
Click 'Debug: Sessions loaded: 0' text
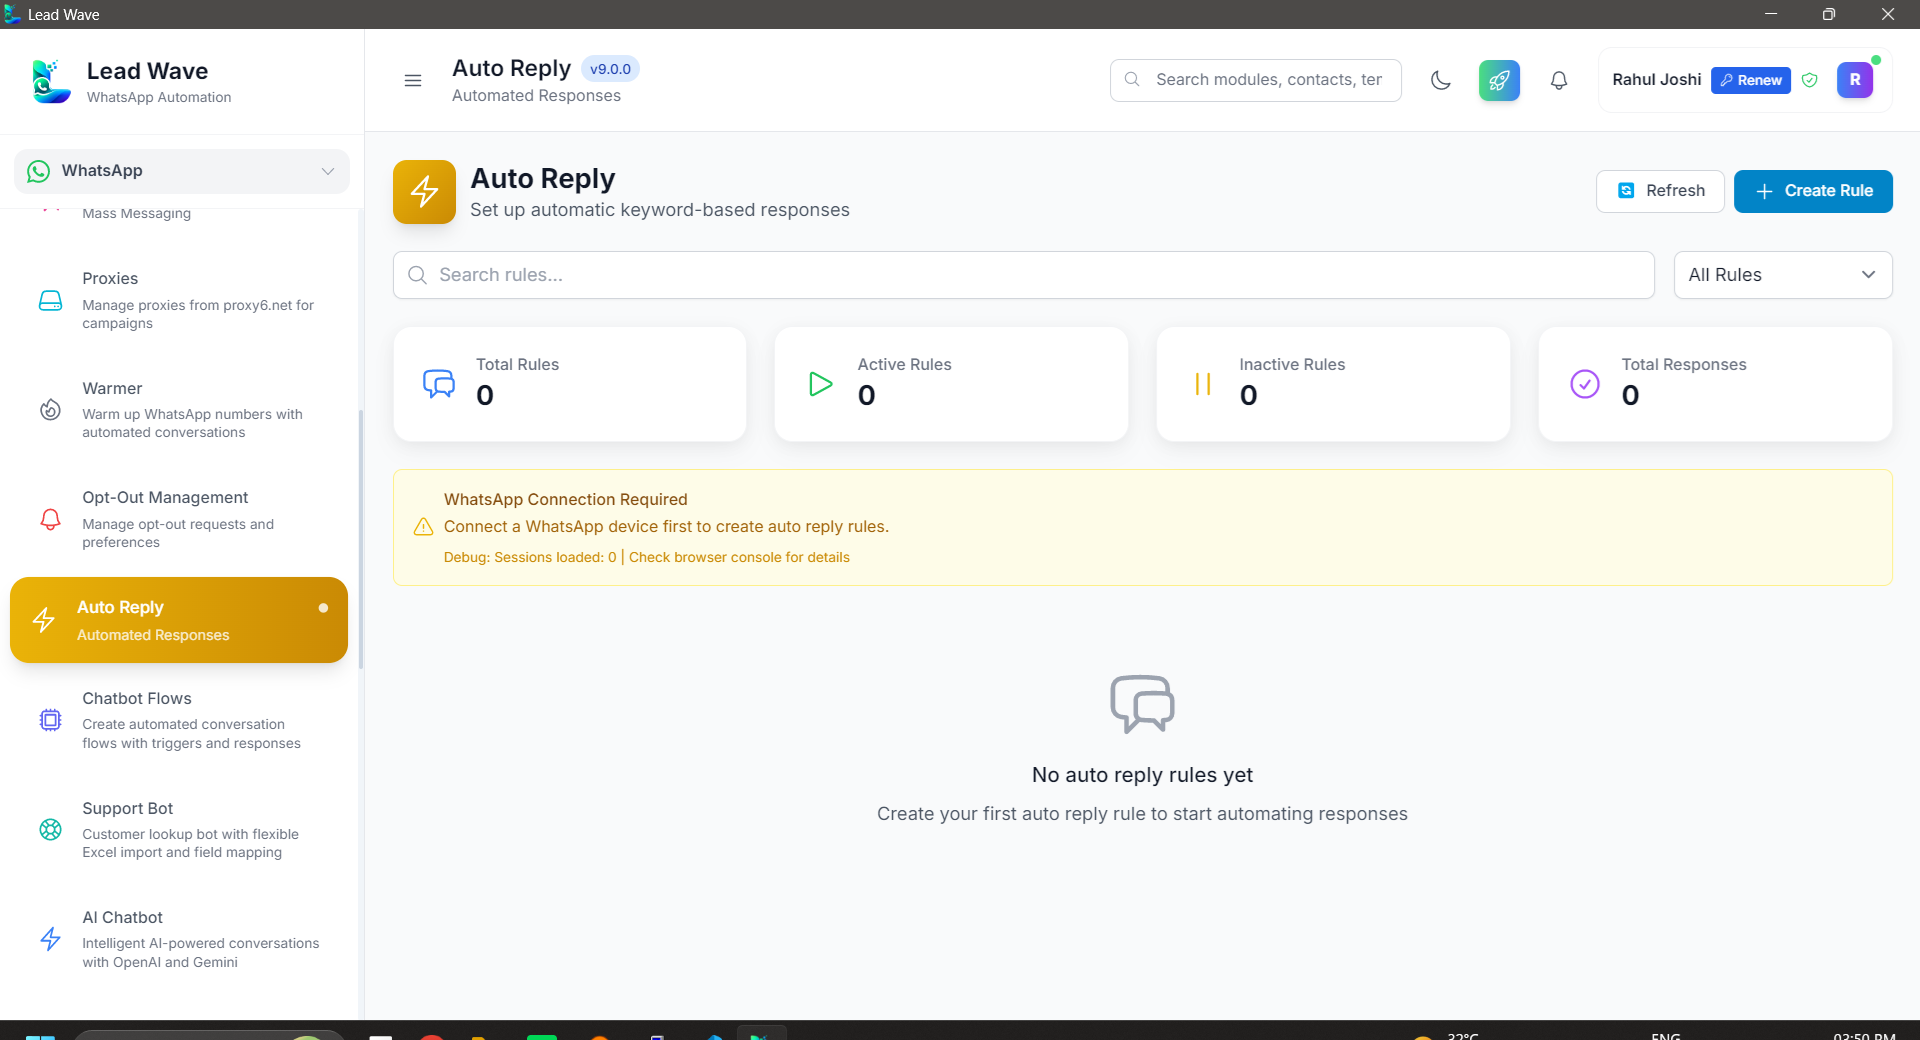pyautogui.click(x=530, y=557)
